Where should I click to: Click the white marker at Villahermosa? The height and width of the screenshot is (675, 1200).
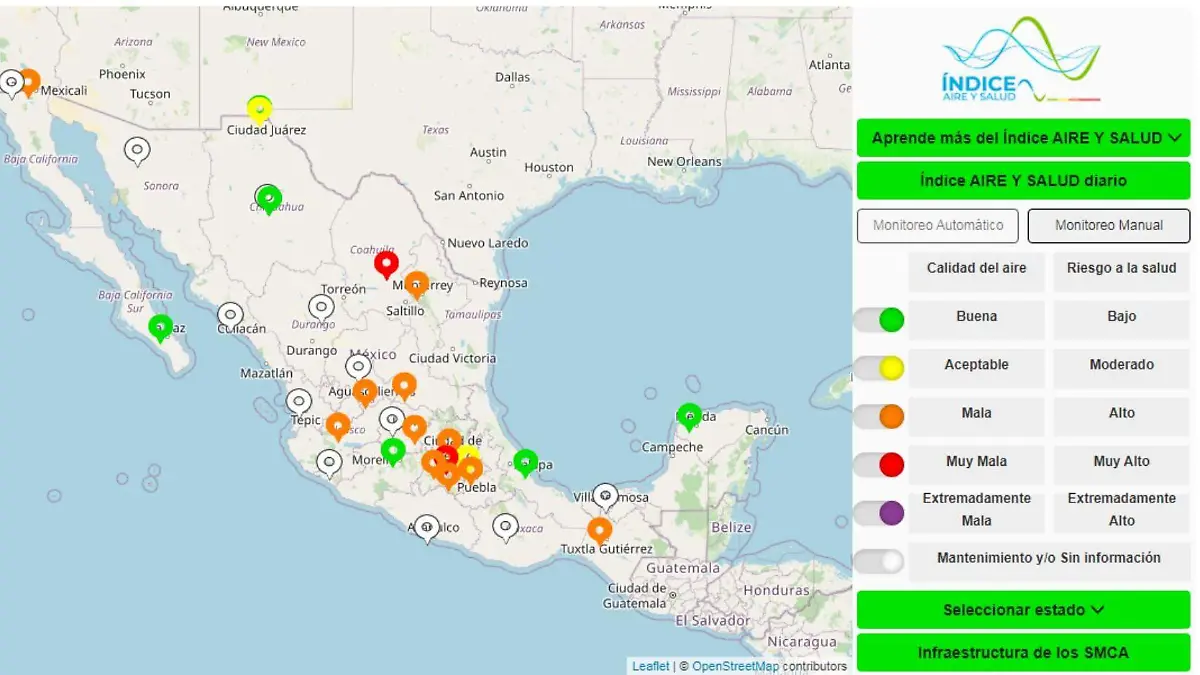[605, 495]
